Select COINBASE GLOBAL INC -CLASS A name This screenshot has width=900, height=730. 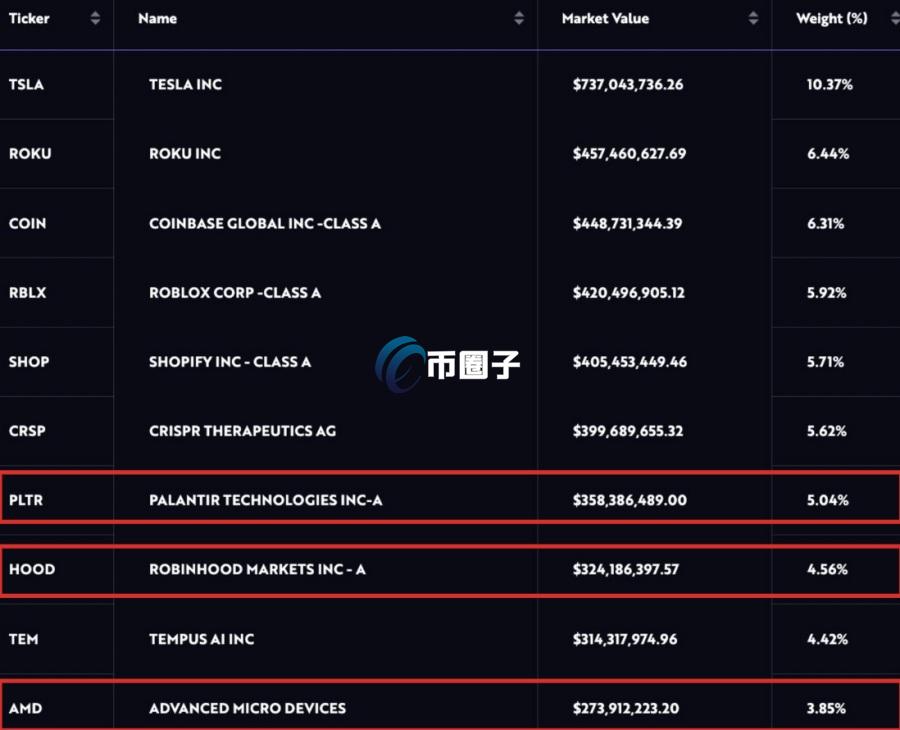pyautogui.click(x=265, y=223)
